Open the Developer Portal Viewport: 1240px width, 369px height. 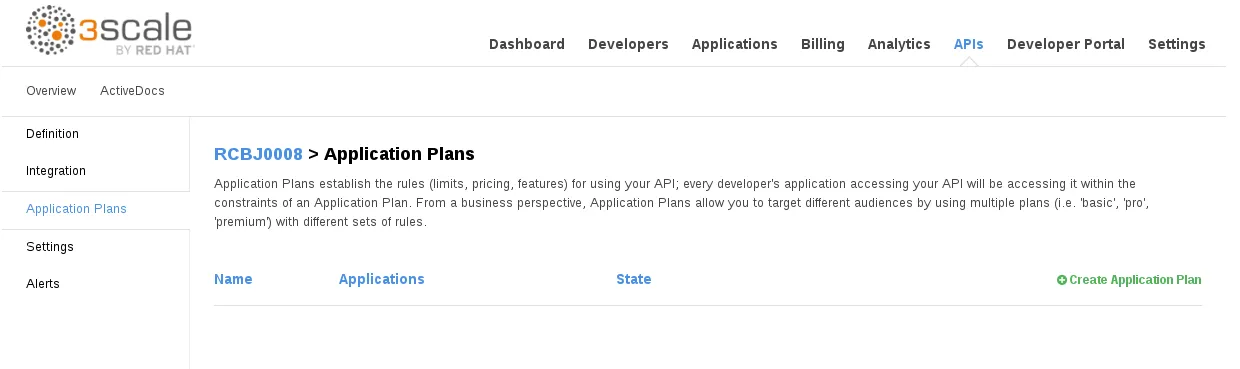(x=1066, y=44)
